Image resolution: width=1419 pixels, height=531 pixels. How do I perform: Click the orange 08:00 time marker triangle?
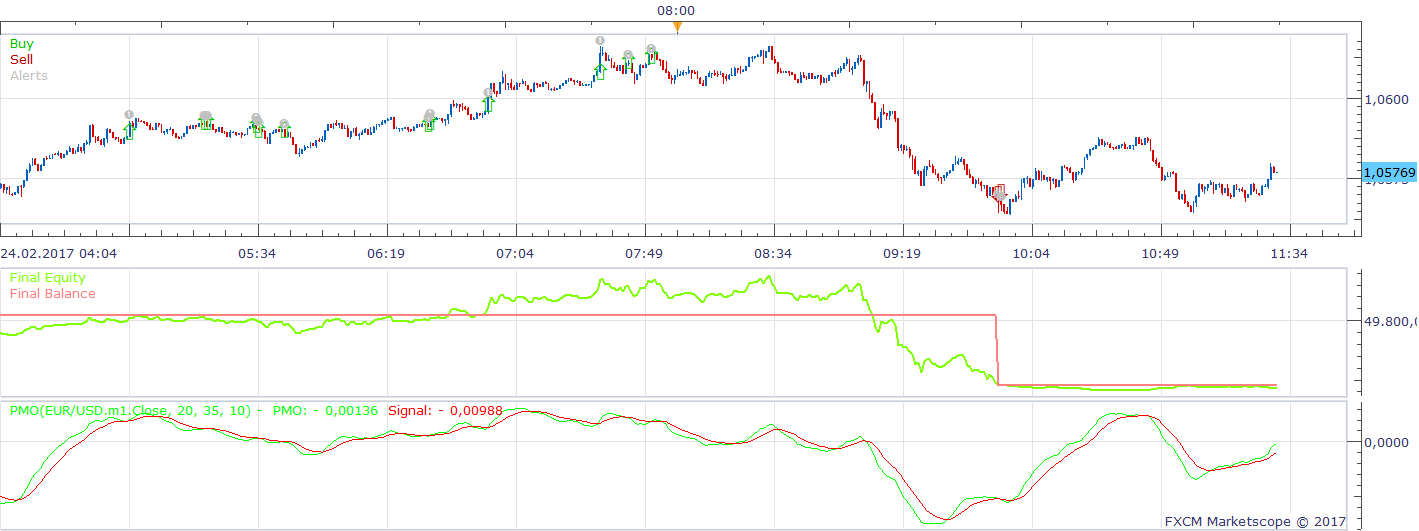677,28
